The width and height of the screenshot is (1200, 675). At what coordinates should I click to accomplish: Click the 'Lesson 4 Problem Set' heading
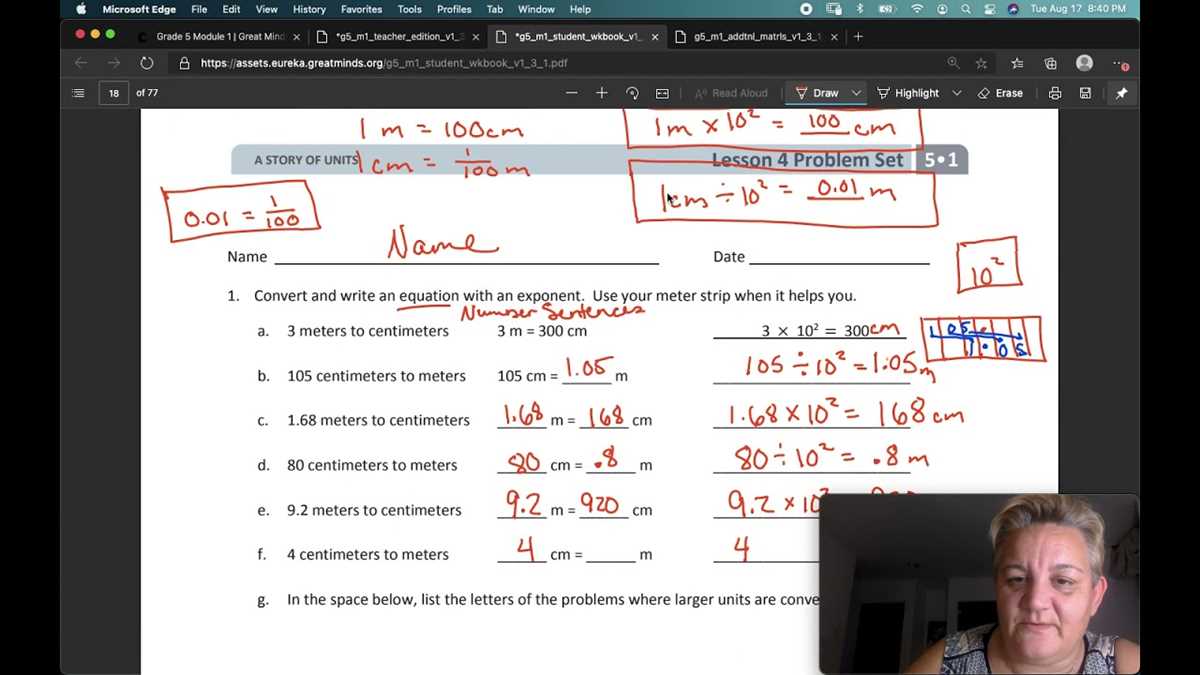(807, 160)
